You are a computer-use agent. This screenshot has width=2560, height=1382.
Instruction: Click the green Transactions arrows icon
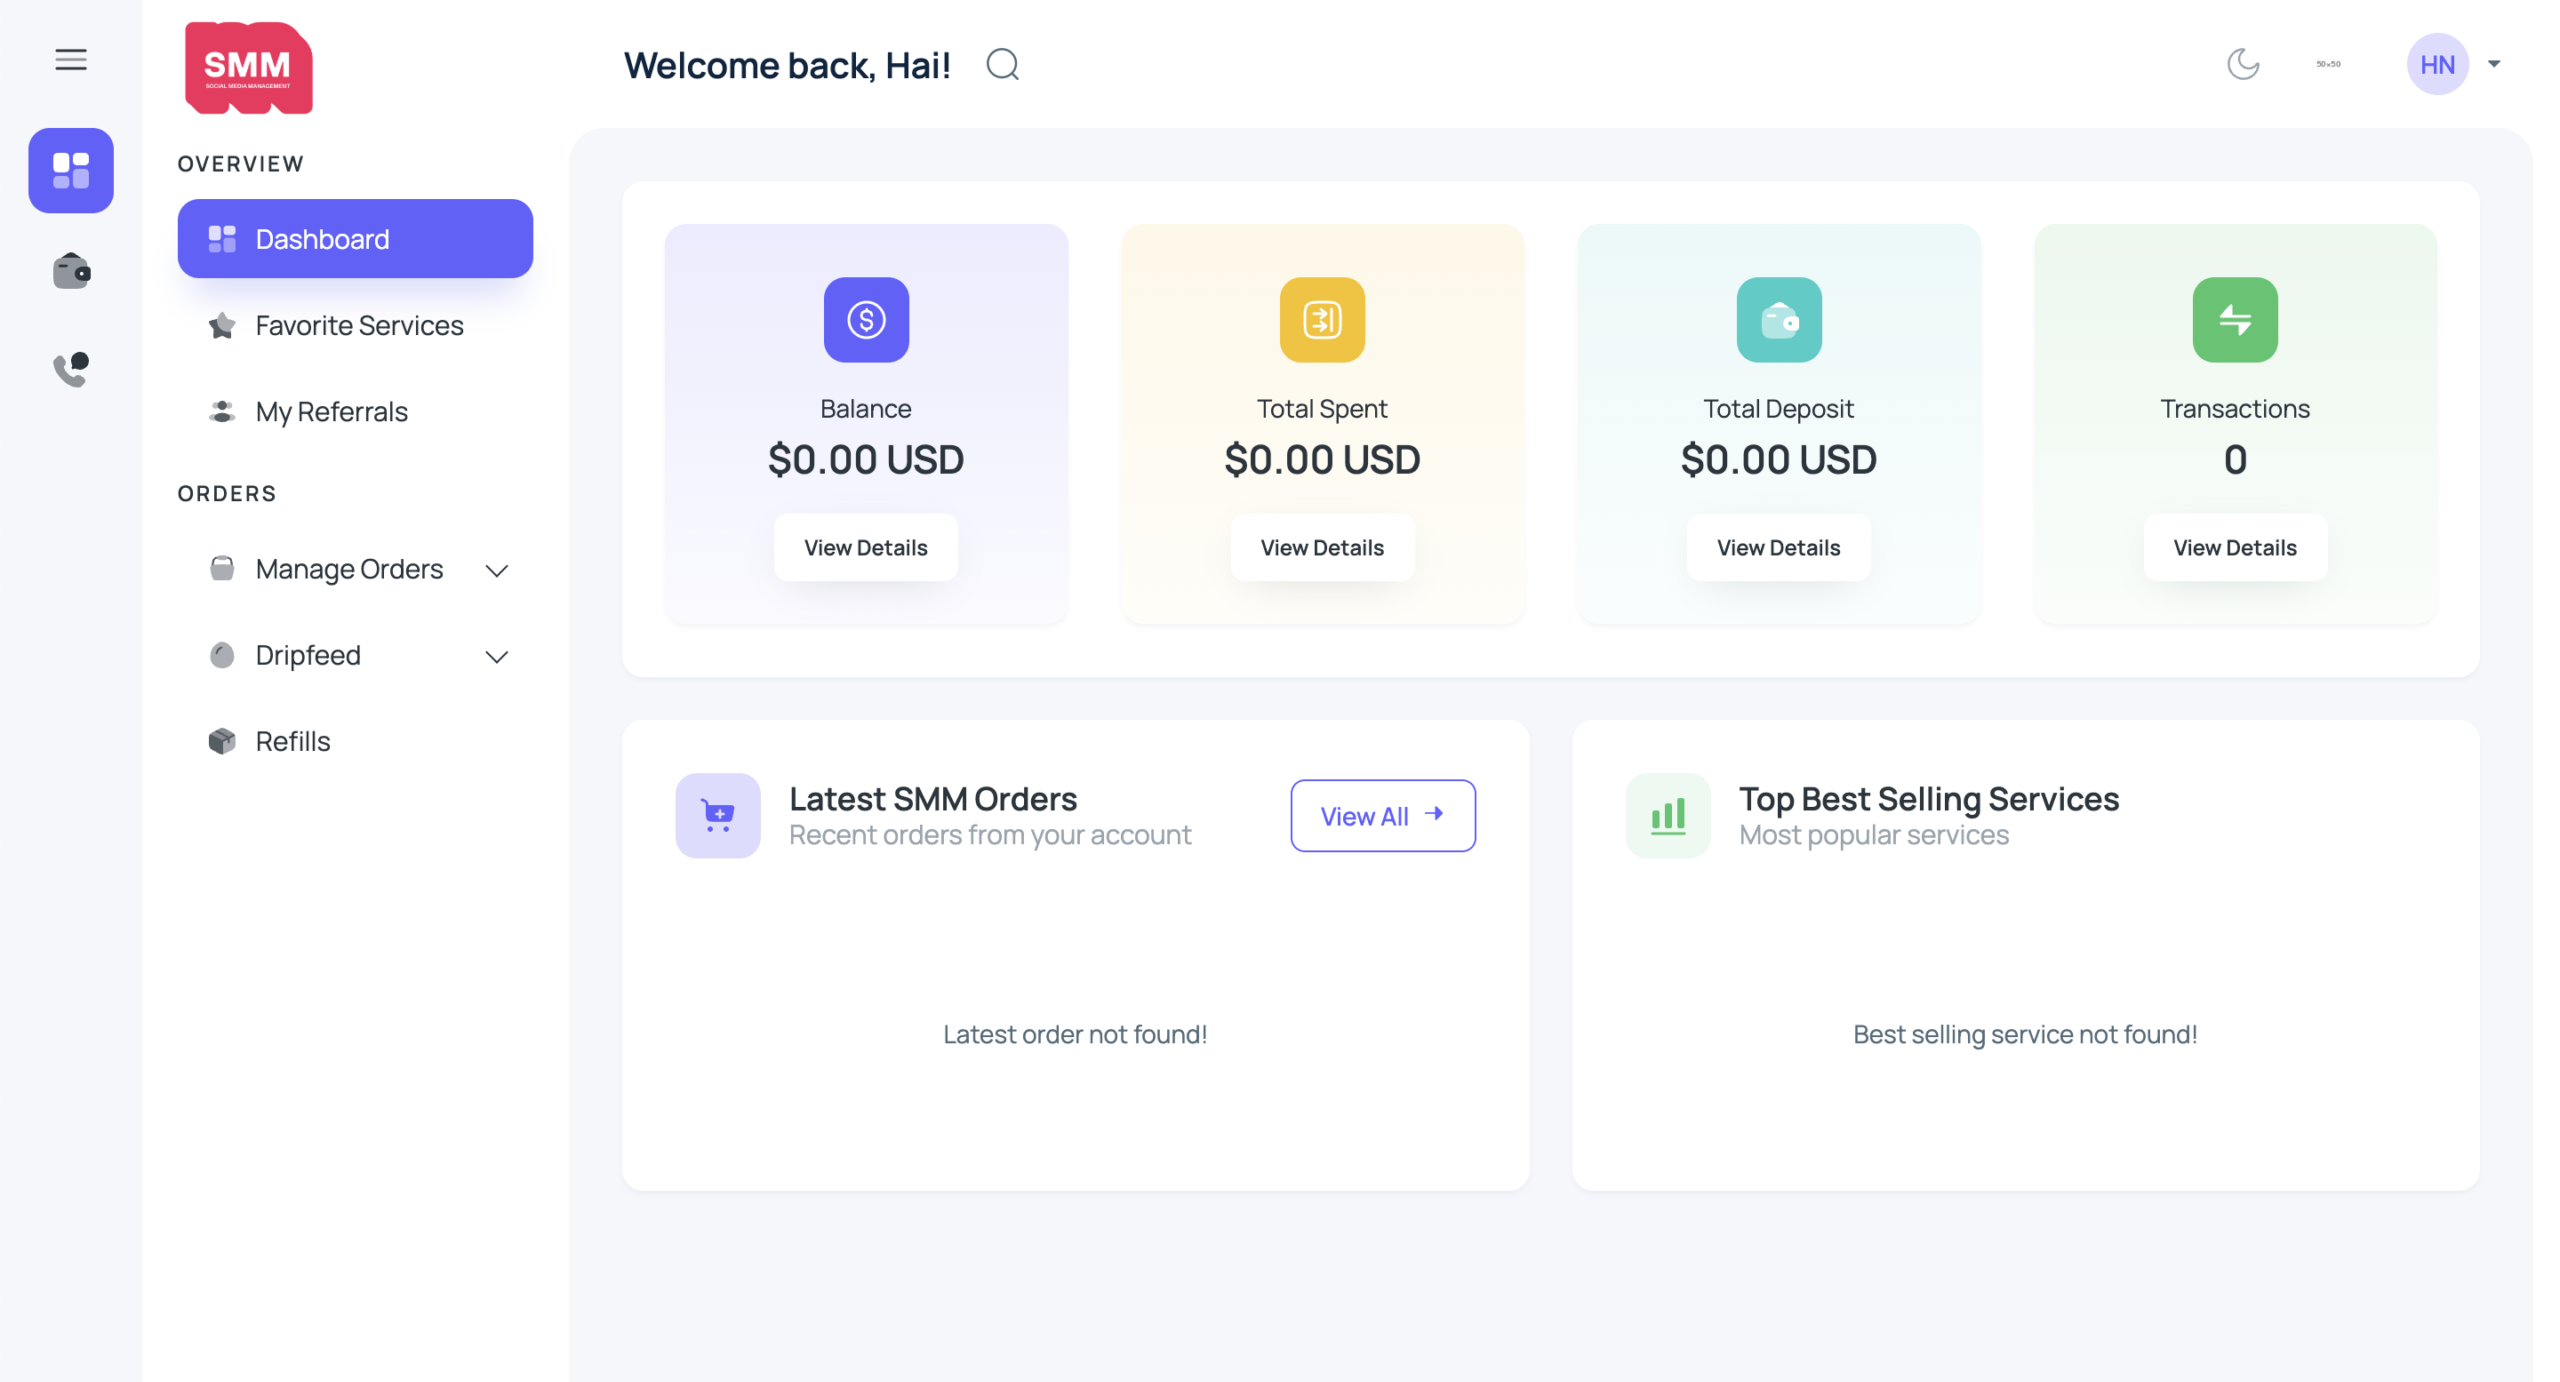tap(2234, 320)
